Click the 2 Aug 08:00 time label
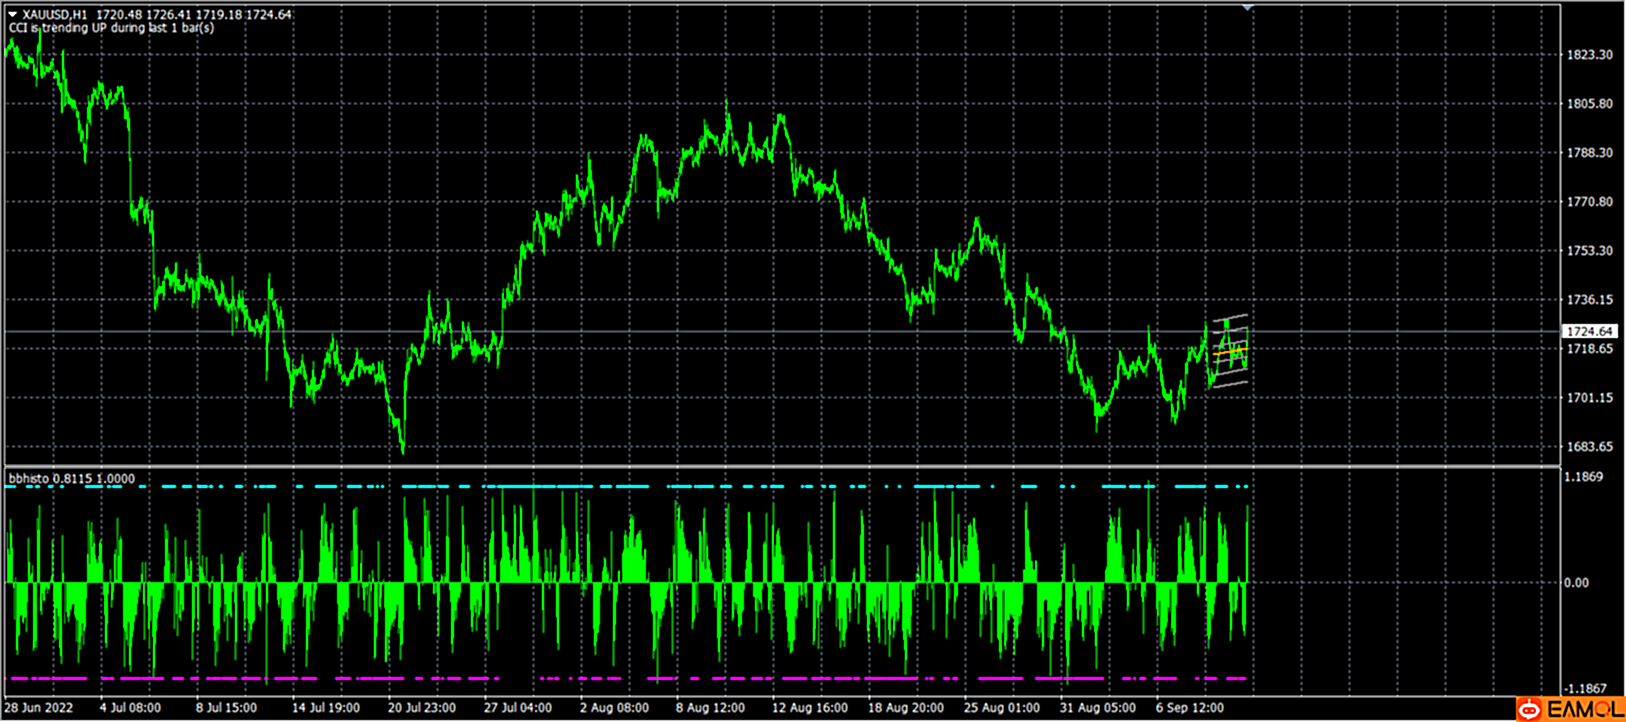Image resolution: width=1626 pixels, height=722 pixels. [614, 708]
